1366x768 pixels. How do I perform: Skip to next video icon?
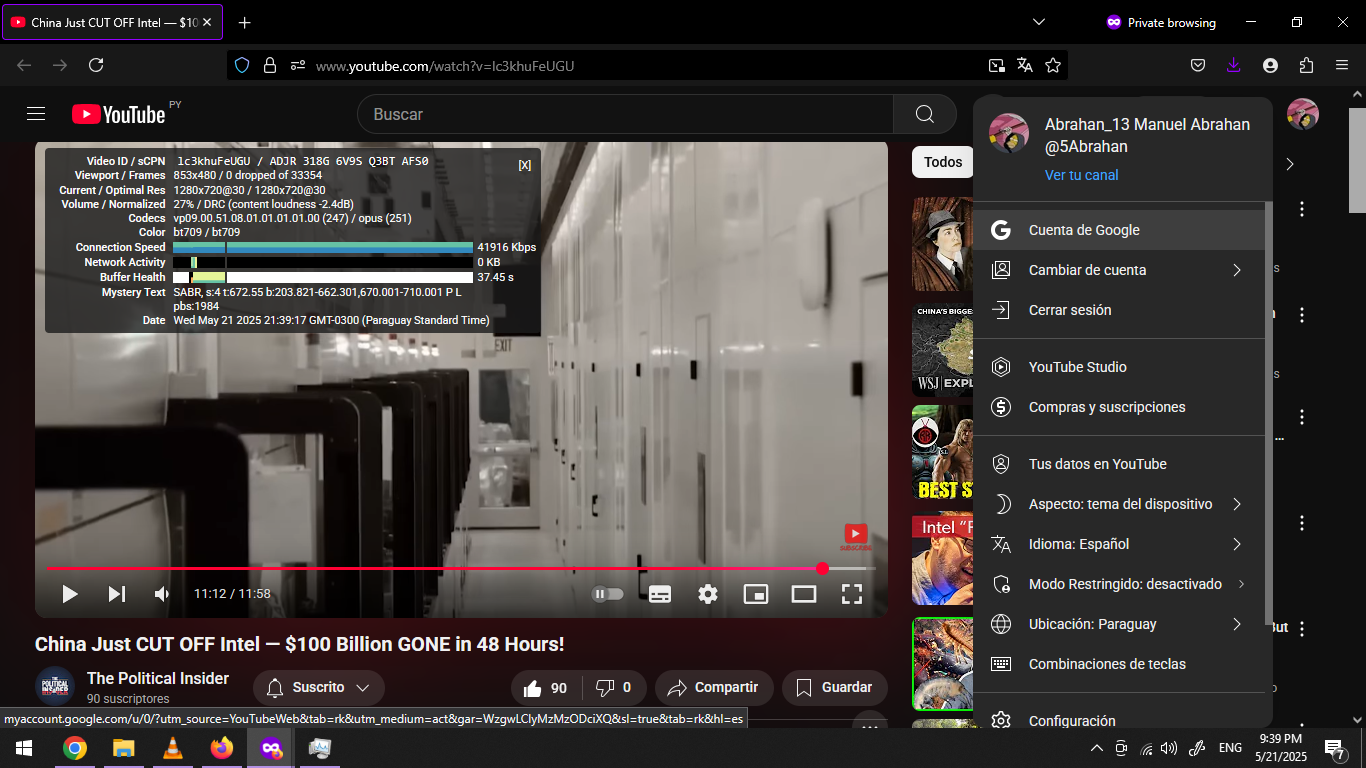[117, 594]
